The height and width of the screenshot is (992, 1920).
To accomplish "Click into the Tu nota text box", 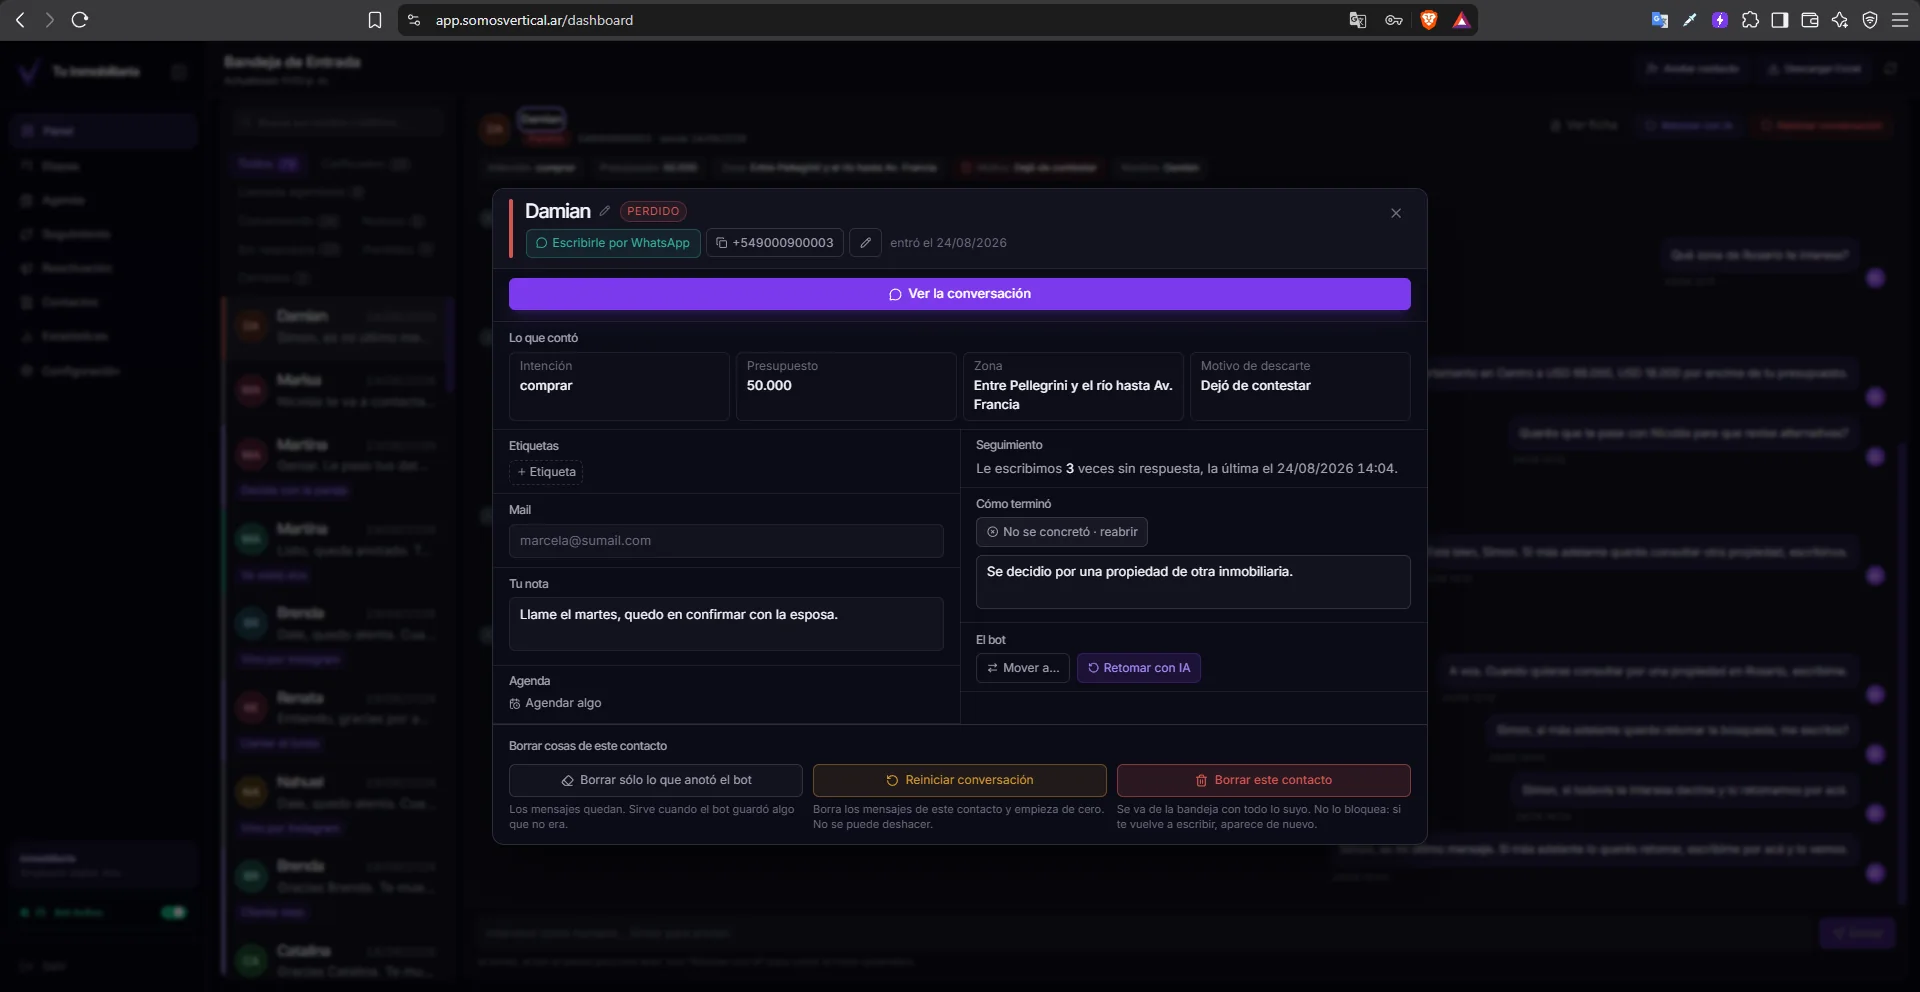I will click(726, 624).
